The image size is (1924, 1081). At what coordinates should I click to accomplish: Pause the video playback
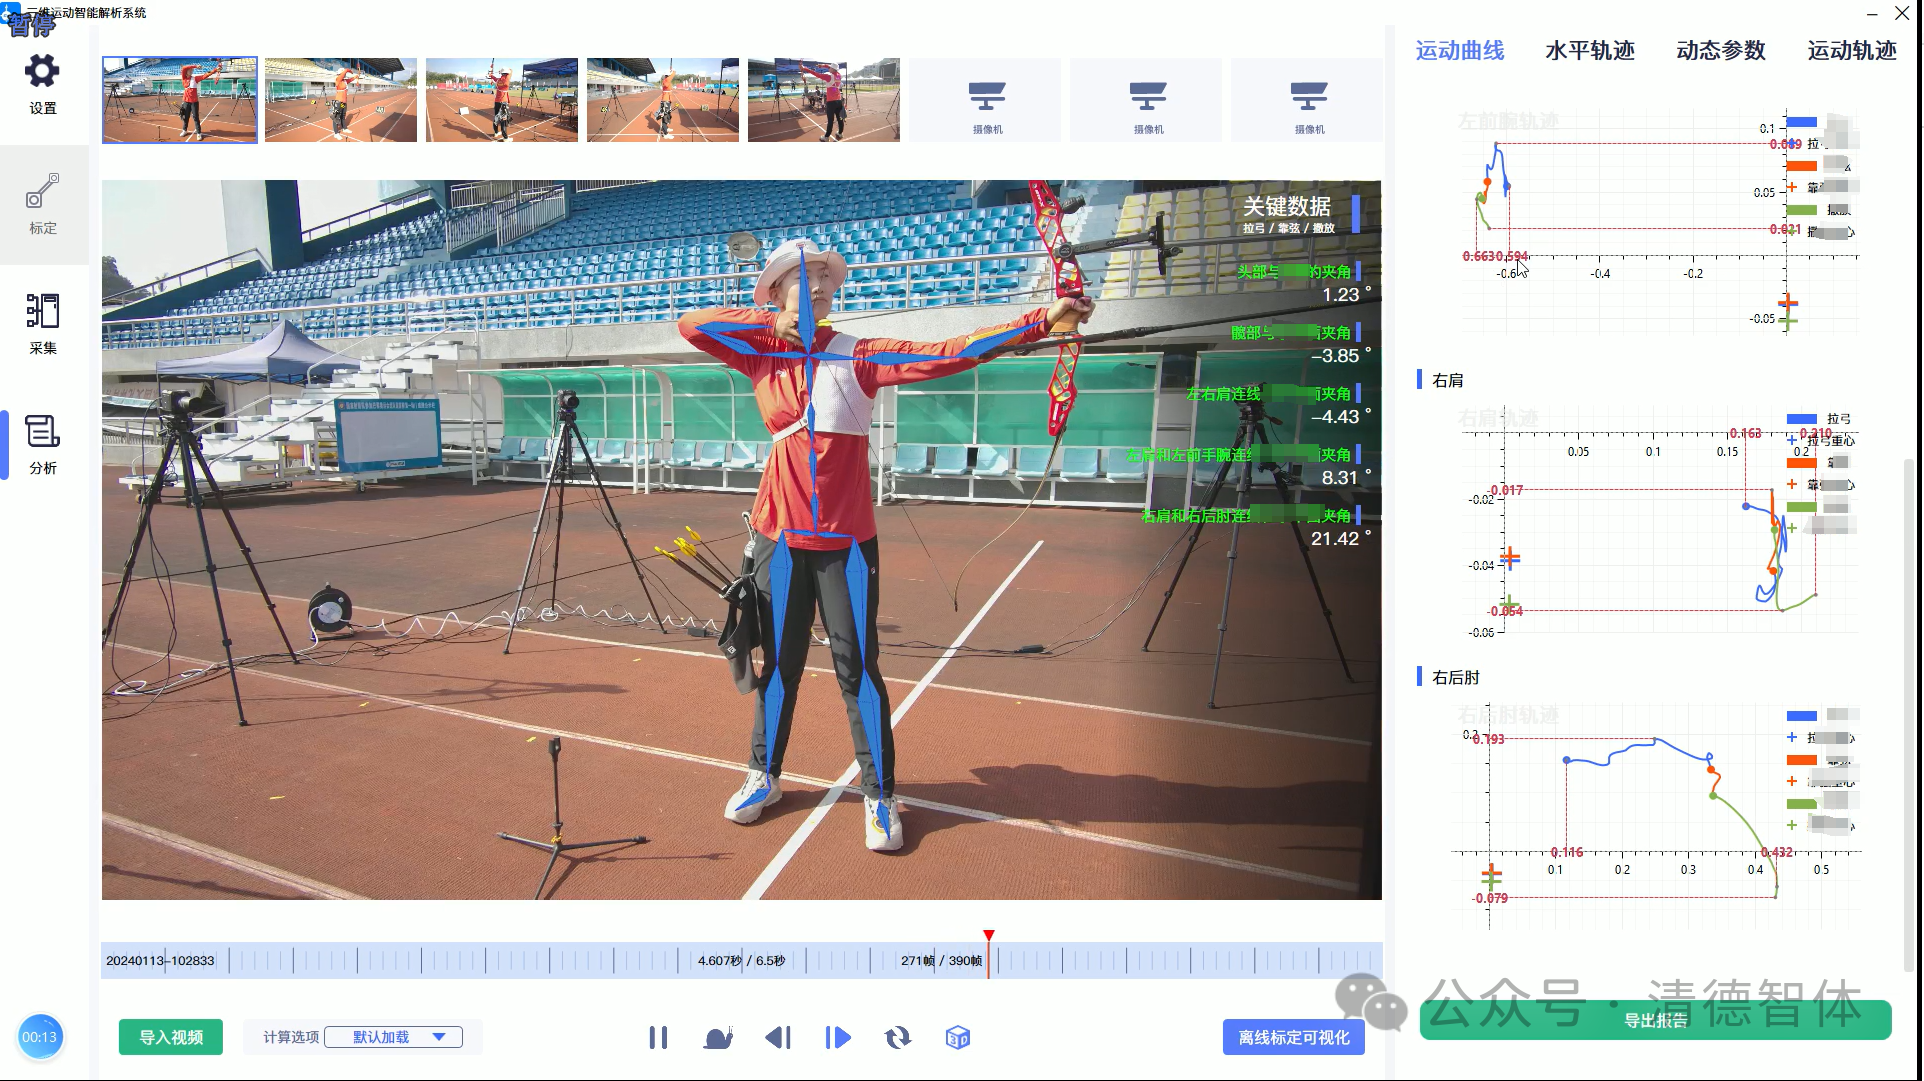coord(658,1038)
